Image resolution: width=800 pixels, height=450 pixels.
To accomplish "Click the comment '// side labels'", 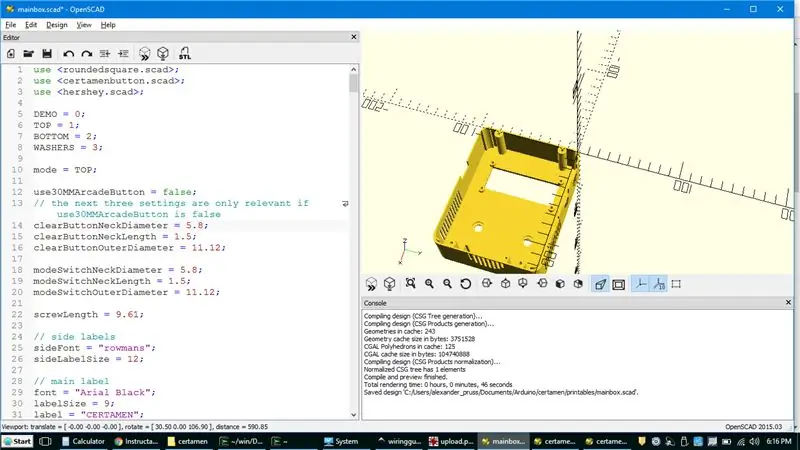I will (74, 337).
